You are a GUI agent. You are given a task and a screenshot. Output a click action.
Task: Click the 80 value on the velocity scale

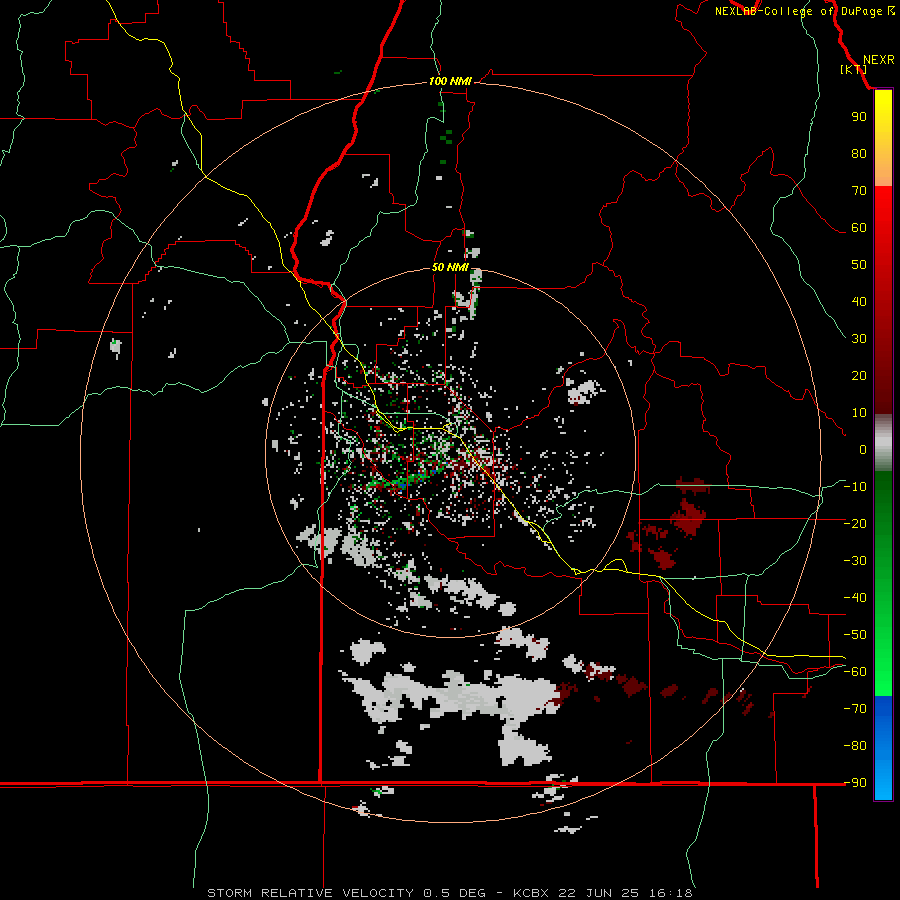click(x=859, y=153)
